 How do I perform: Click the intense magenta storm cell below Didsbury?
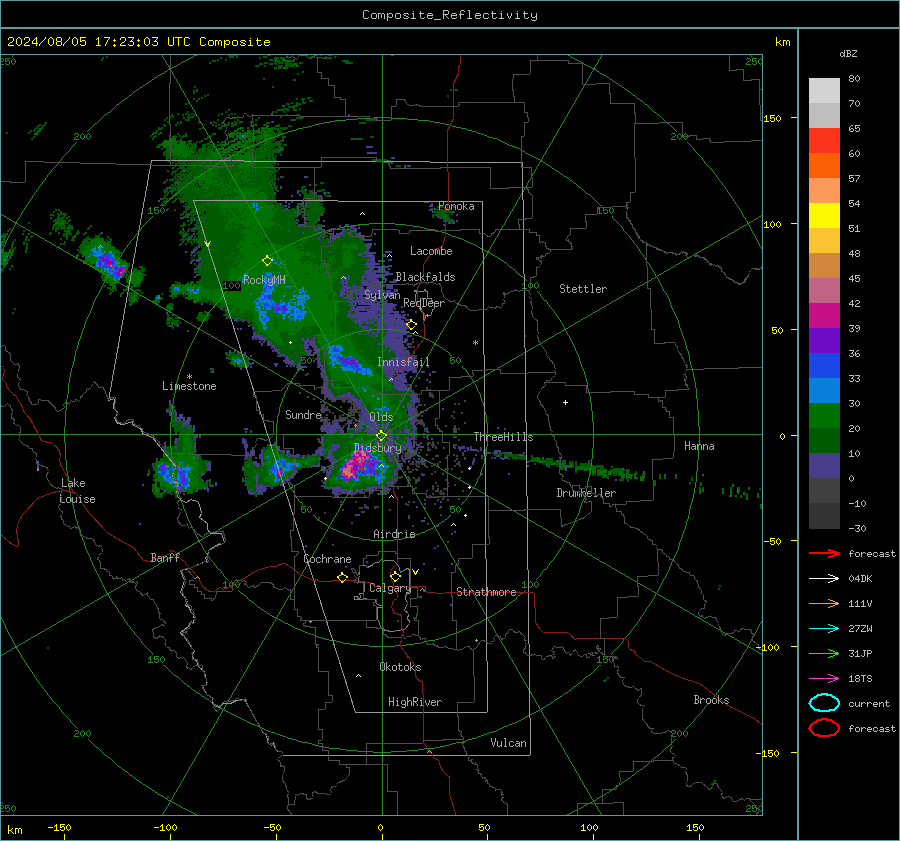pyautogui.click(x=357, y=466)
